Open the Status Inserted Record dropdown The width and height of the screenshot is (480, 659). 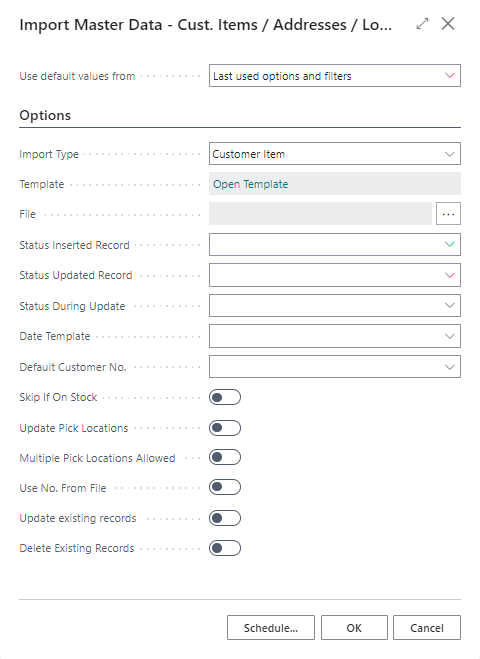[335, 245]
